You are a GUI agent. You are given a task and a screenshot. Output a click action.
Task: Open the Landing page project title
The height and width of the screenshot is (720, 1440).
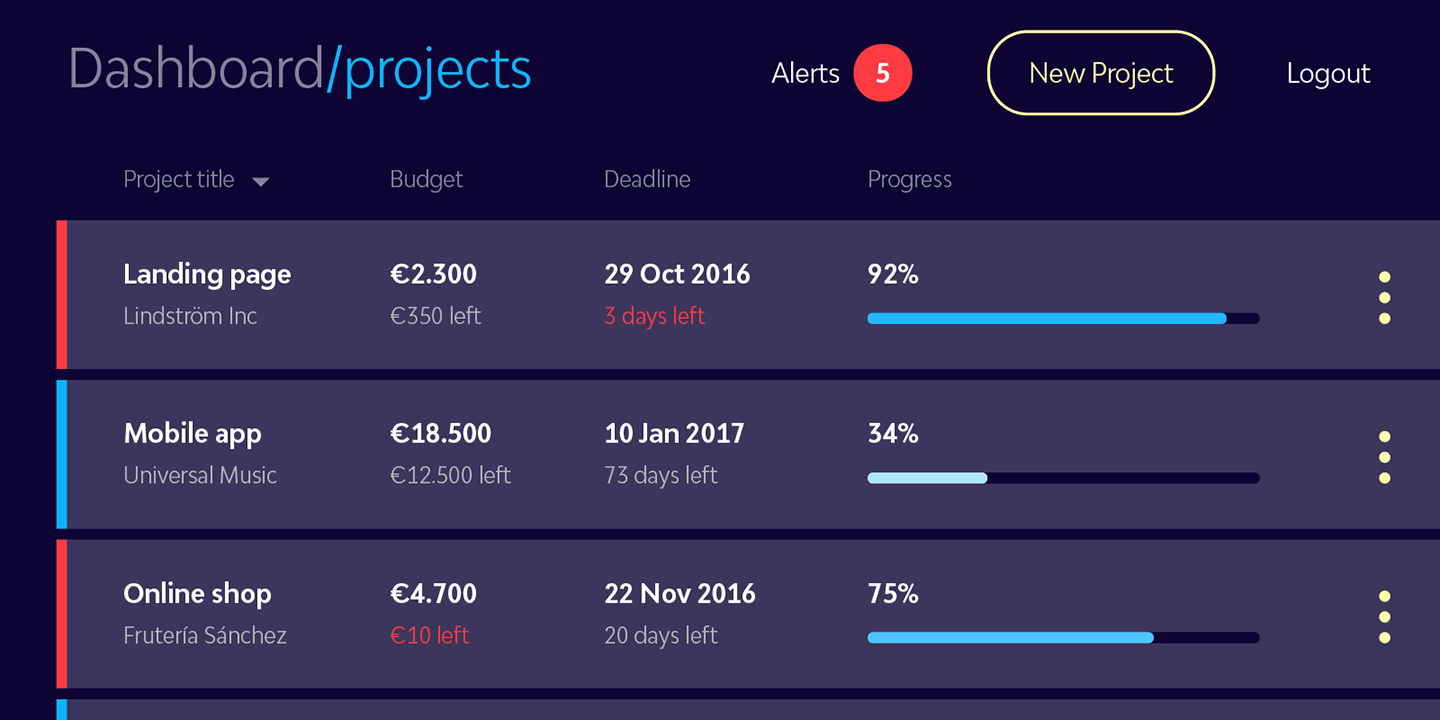pyautogui.click(x=207, y=274)
